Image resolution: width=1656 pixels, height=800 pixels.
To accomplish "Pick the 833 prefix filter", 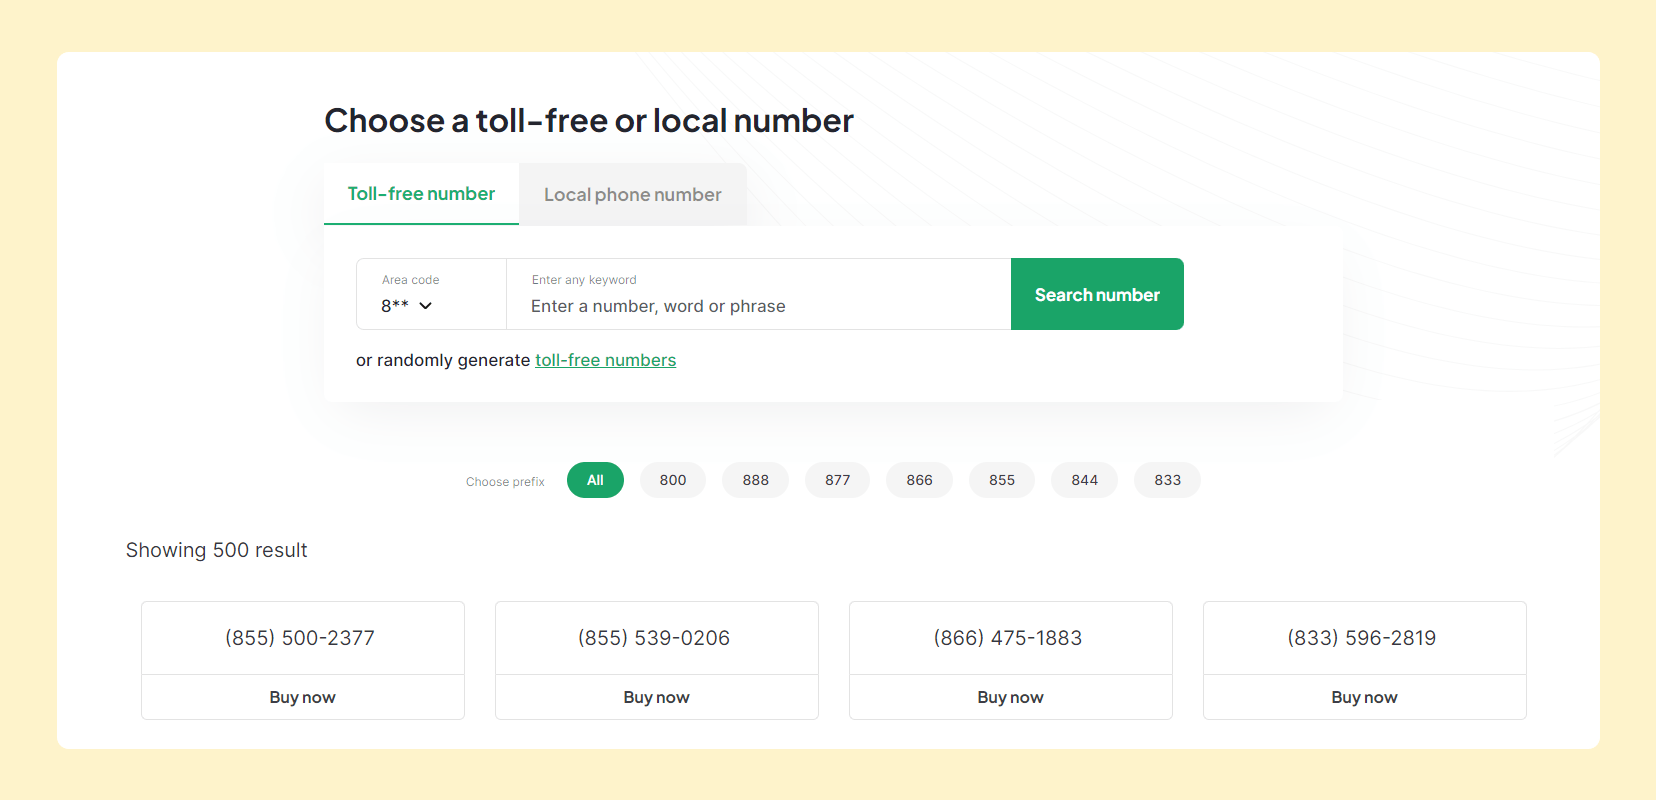I will [1168, 480].
